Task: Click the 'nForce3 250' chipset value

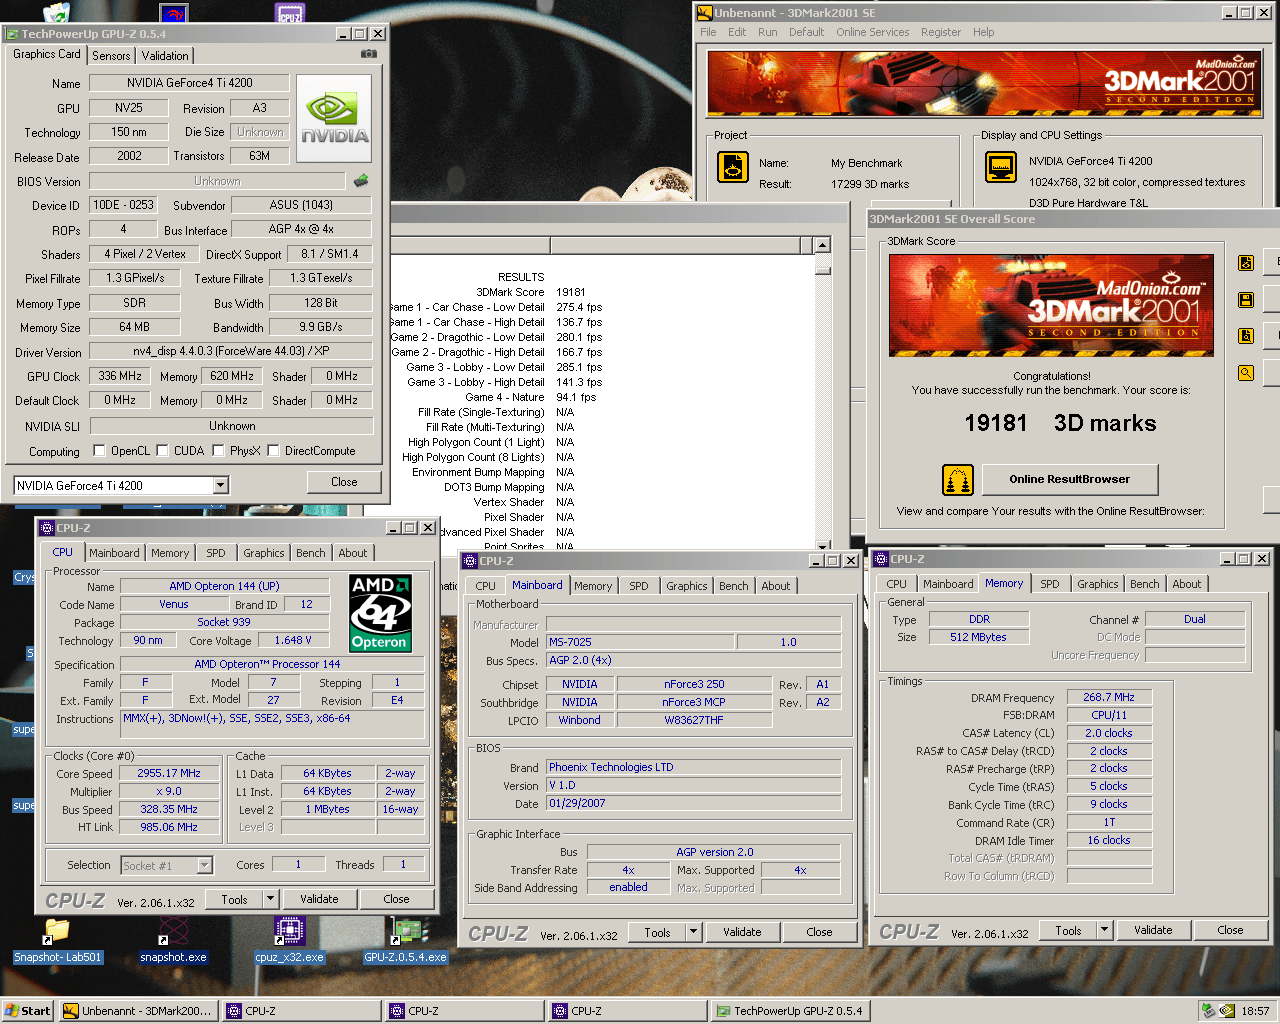Action: coord(694,684)
